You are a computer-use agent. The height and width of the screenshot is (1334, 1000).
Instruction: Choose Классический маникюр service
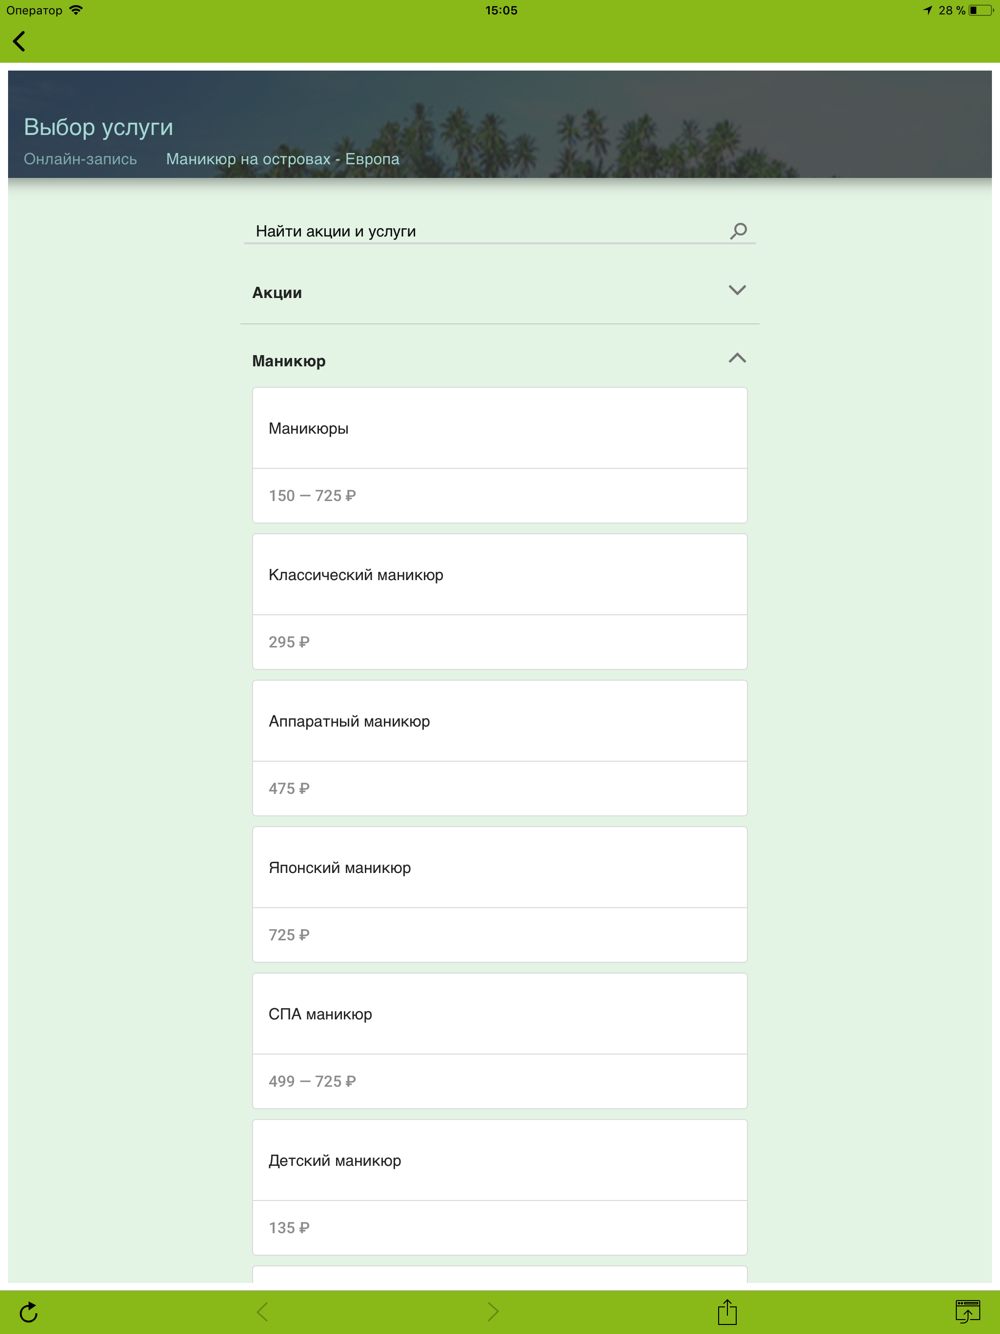point(499,601)
